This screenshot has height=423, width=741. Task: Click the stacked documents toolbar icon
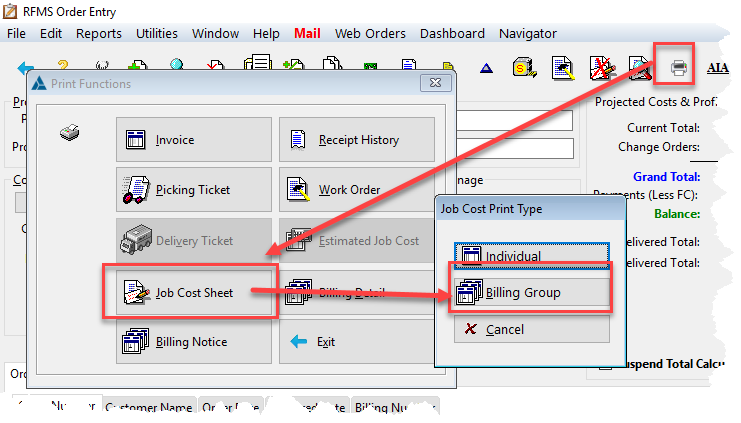click(x=258, y=62)
